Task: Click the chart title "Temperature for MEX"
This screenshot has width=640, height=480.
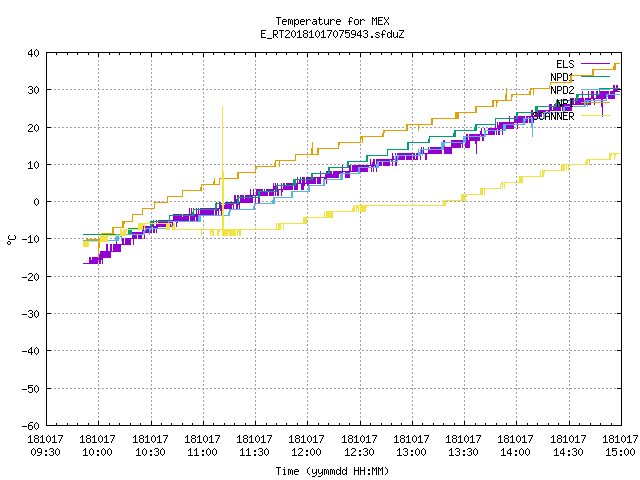Action: (x=332, y=21)
